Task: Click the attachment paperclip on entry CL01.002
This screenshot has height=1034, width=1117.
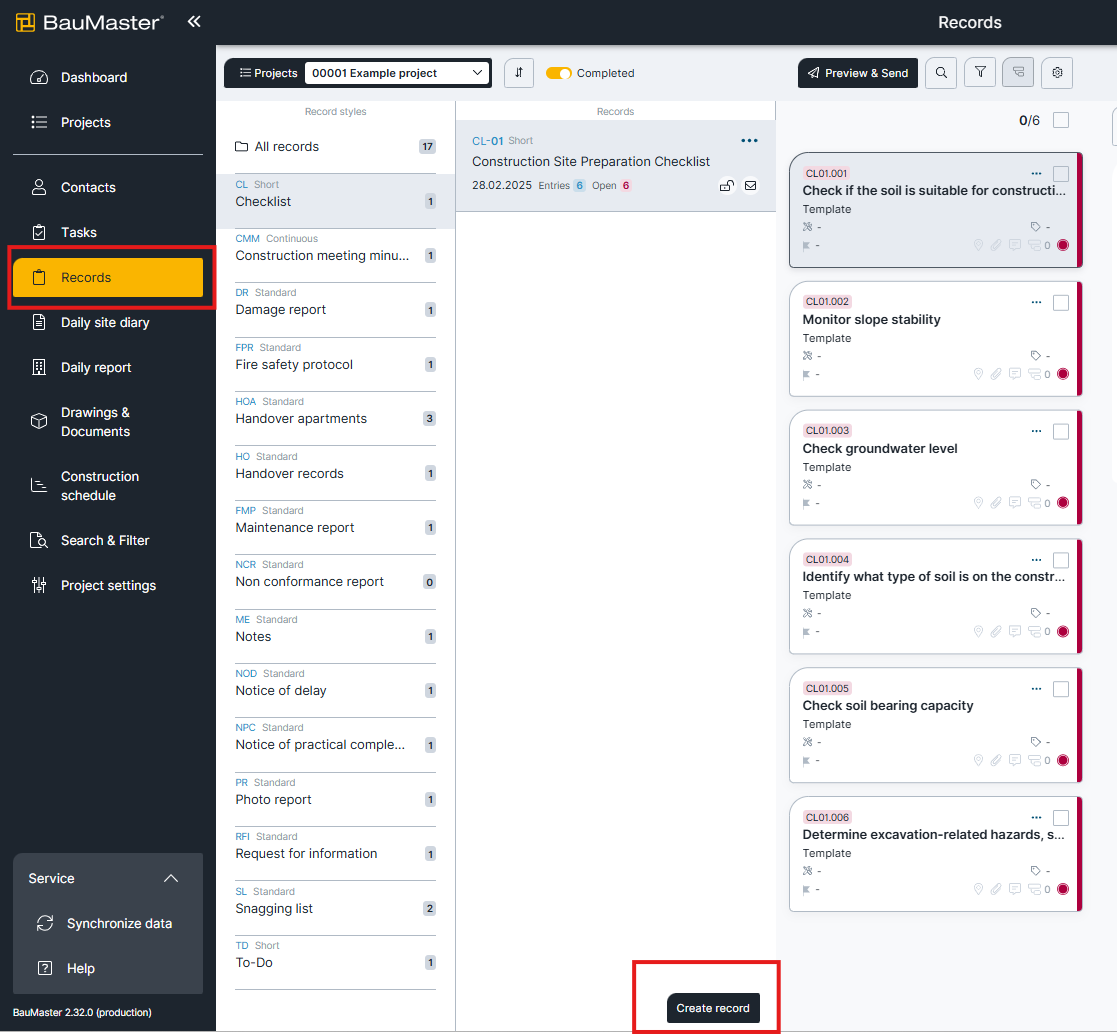Action: [996, 374]
